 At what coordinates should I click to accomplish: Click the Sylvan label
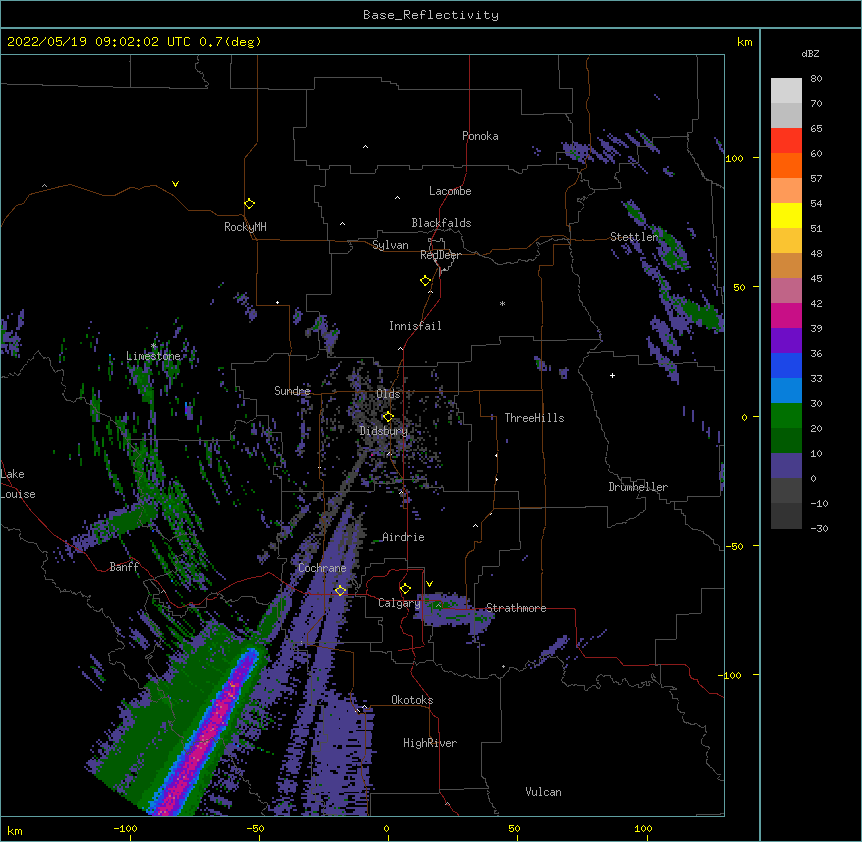click(390, 245)
